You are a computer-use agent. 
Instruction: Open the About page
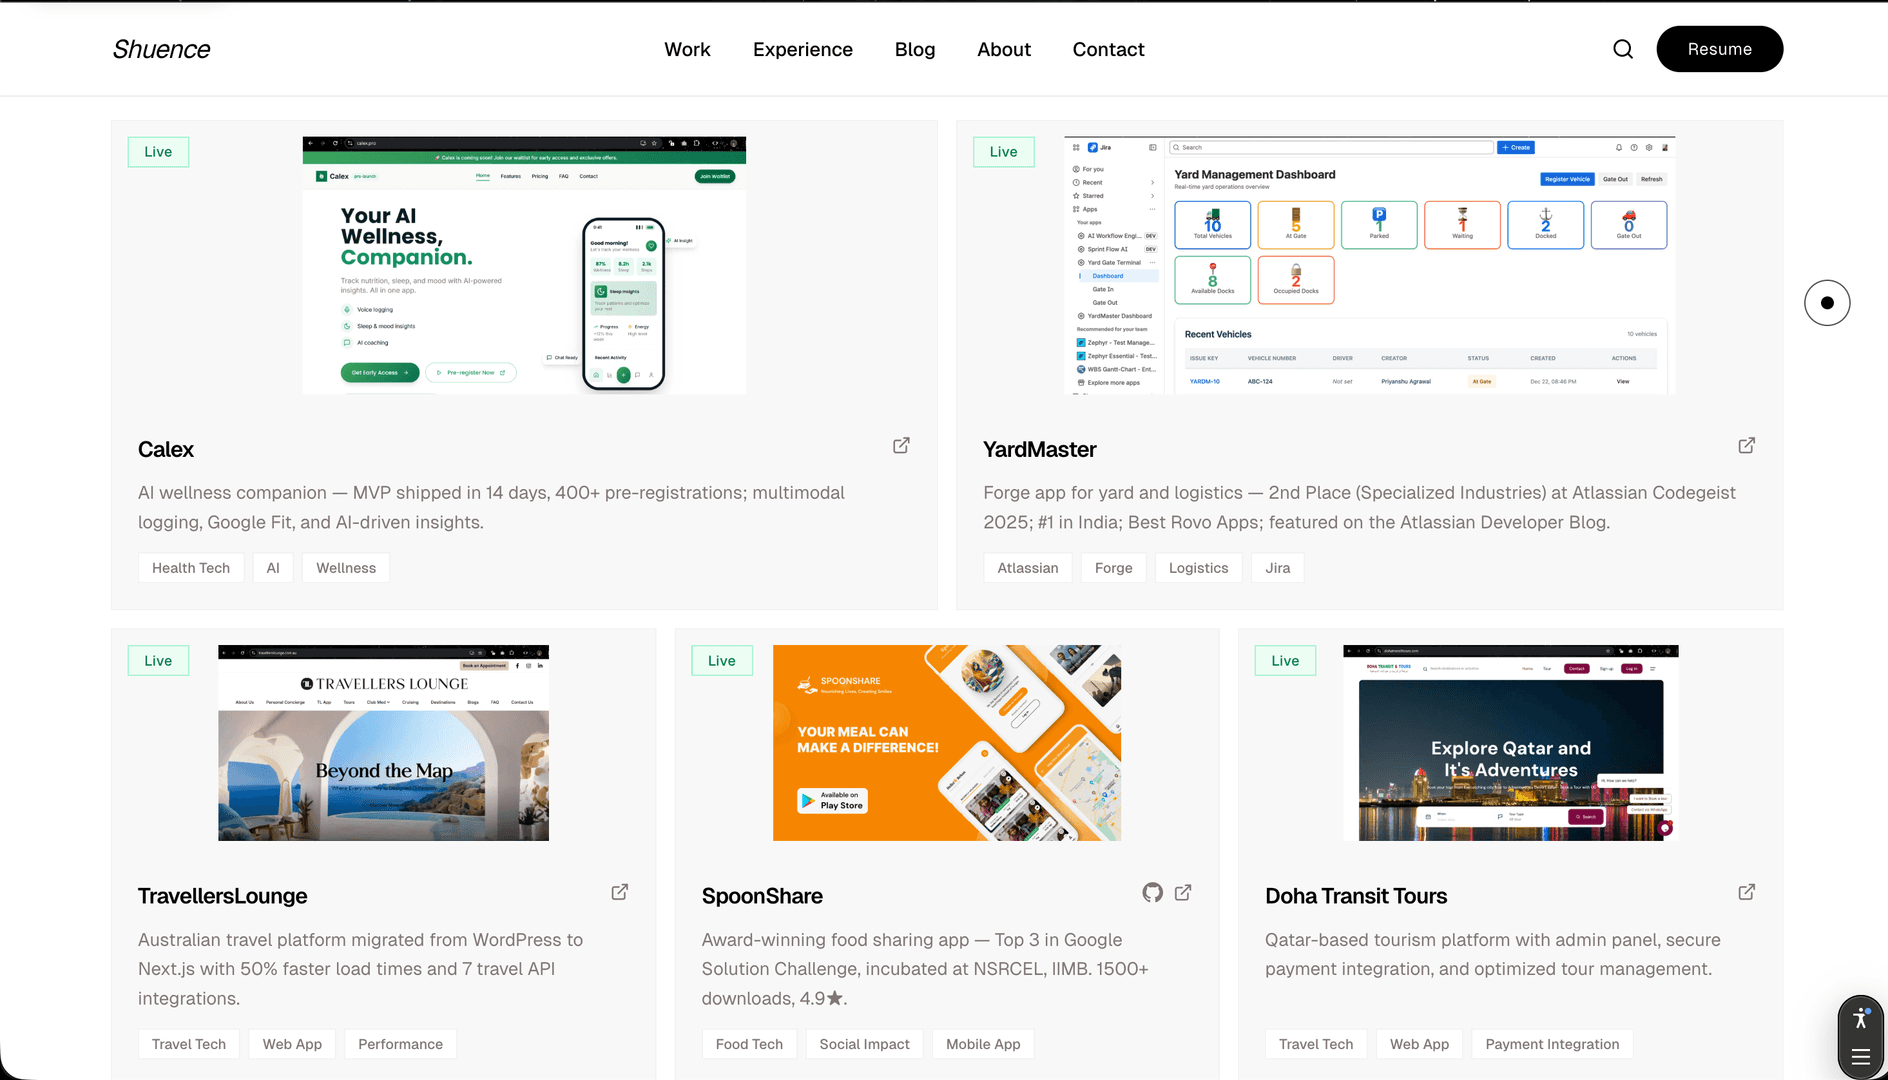pyautogui.click(x=1004, y=49)
